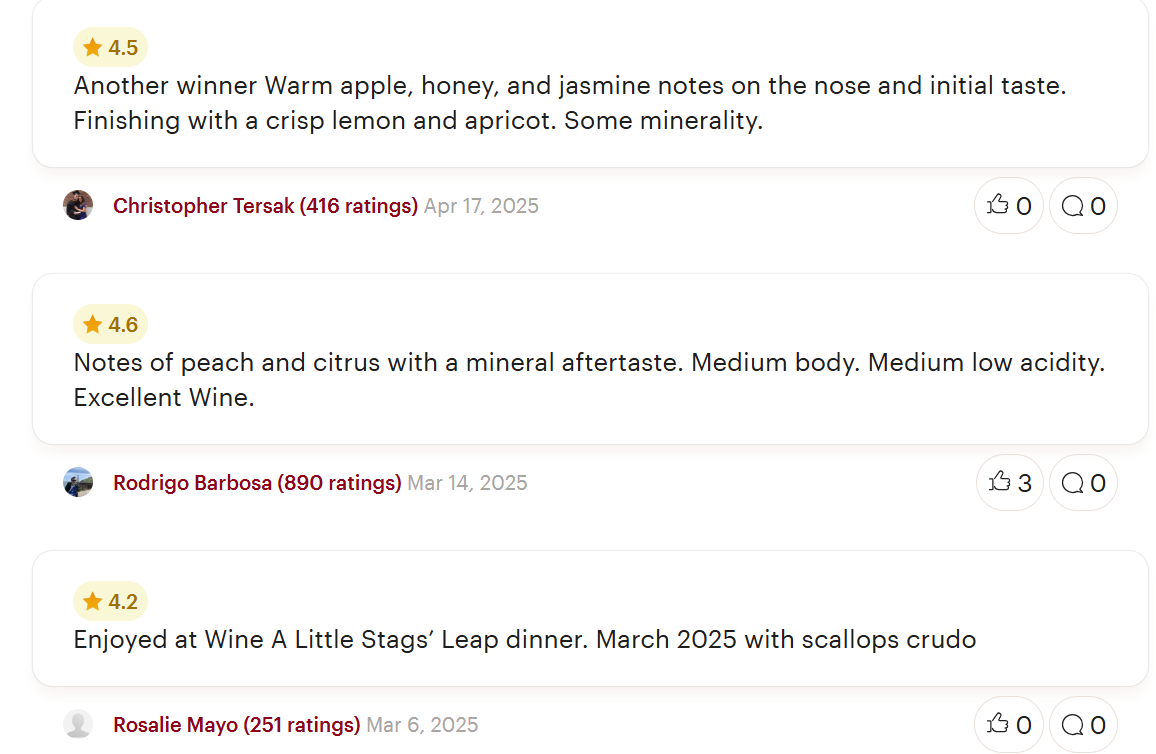
Task: Open Rosalie Mayo's default avatar
Action: click(x=78, y=725)
